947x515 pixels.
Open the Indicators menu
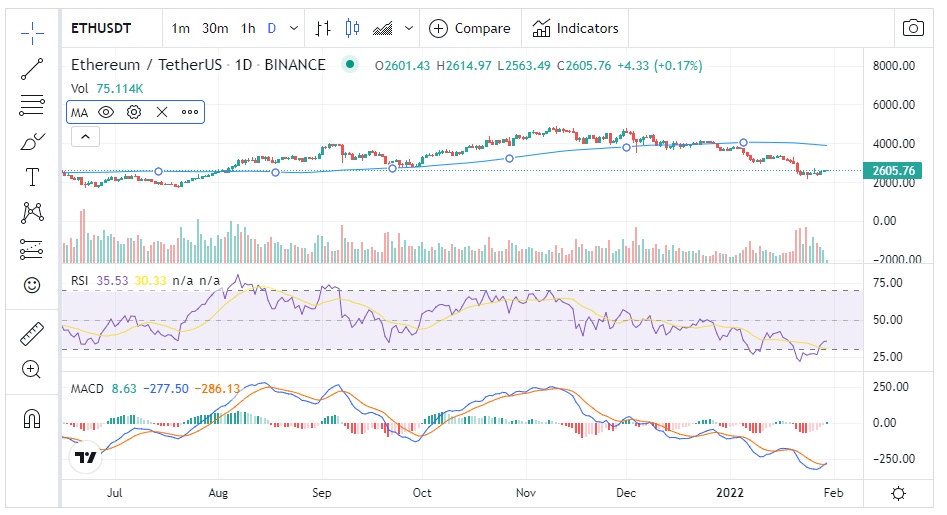[x=575, y=28]
